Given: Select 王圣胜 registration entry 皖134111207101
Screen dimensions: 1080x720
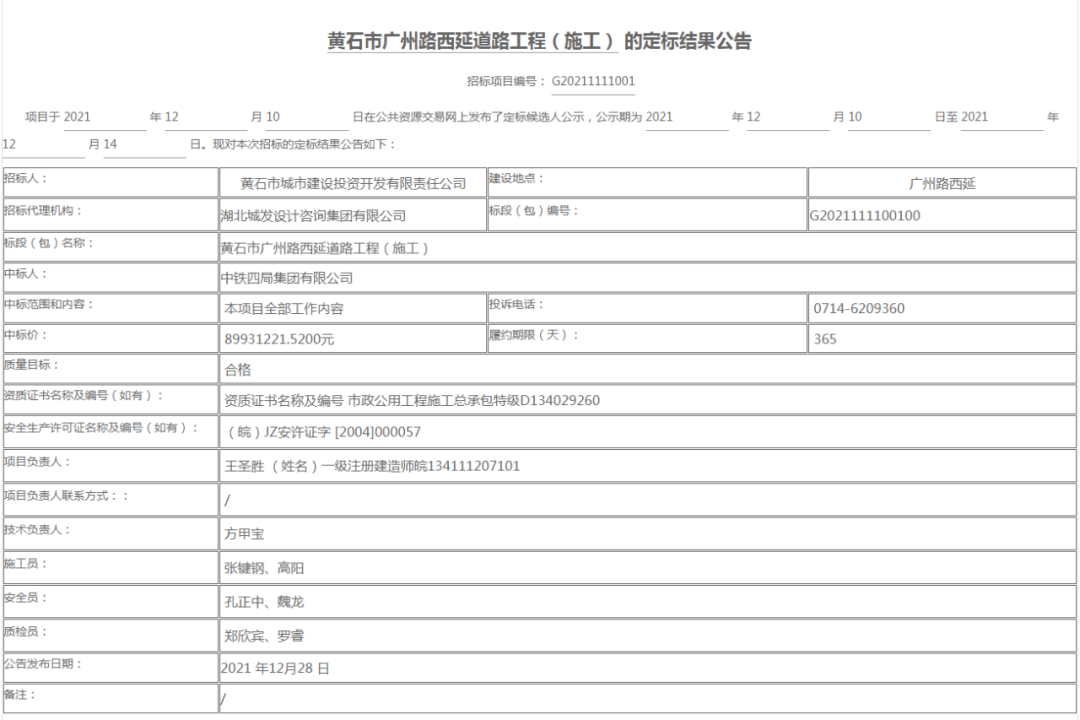Looking at the screenshot, I should click(372, 466).
